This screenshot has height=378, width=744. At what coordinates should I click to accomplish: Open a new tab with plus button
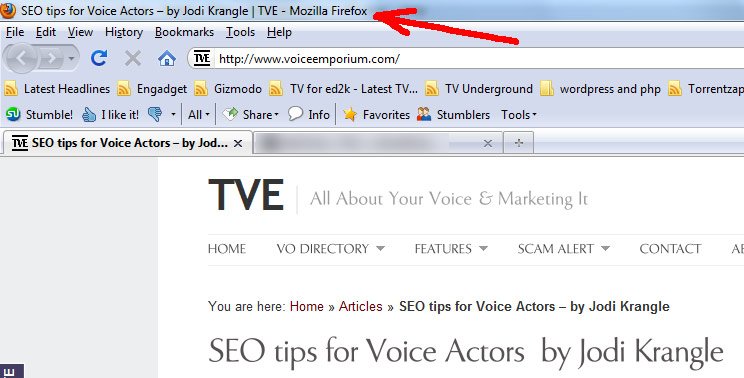519,143
